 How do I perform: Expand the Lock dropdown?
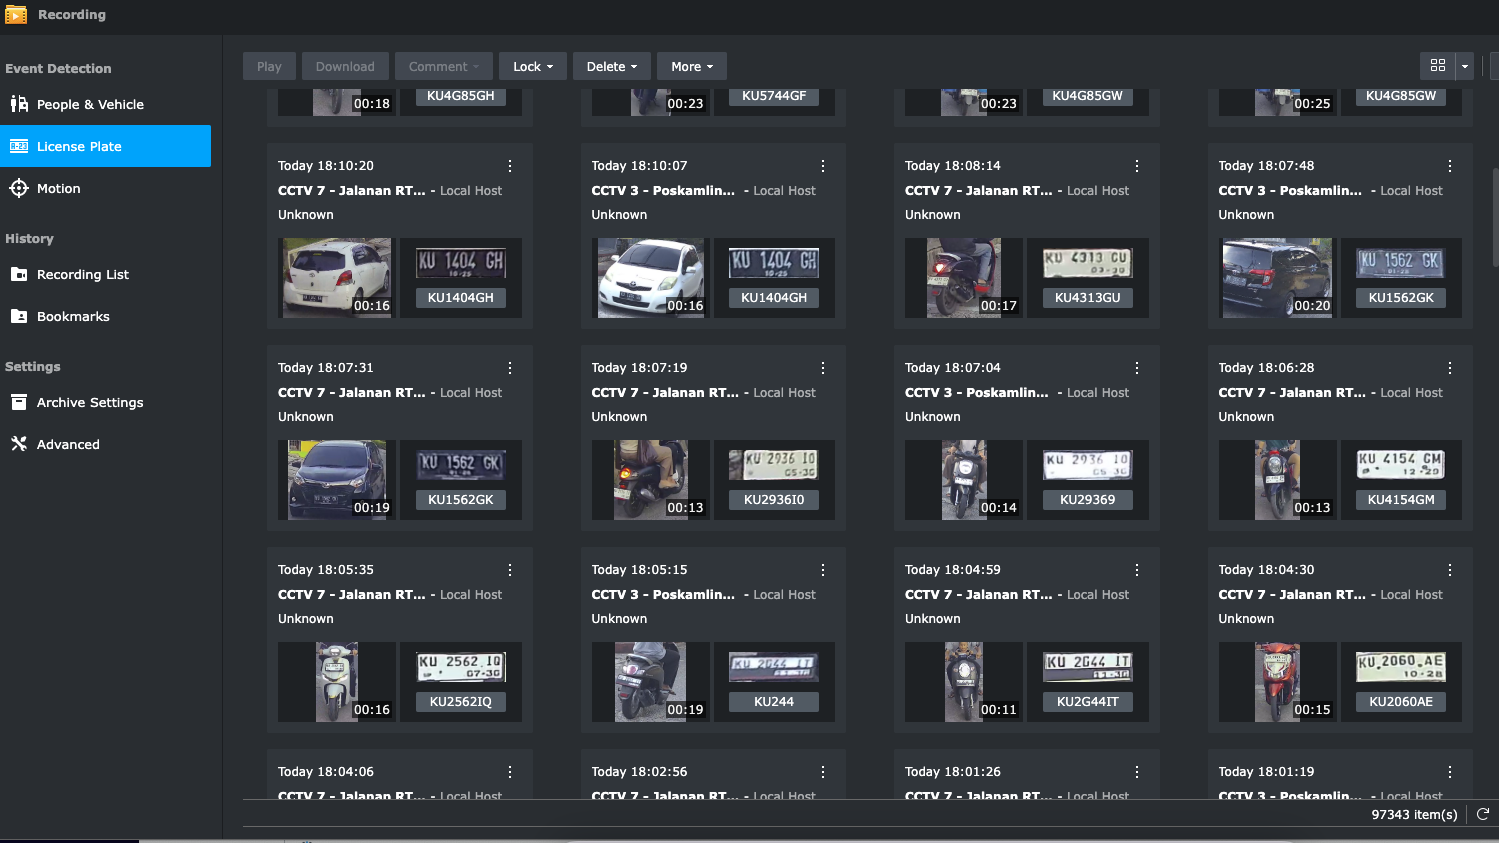point(533,66)
